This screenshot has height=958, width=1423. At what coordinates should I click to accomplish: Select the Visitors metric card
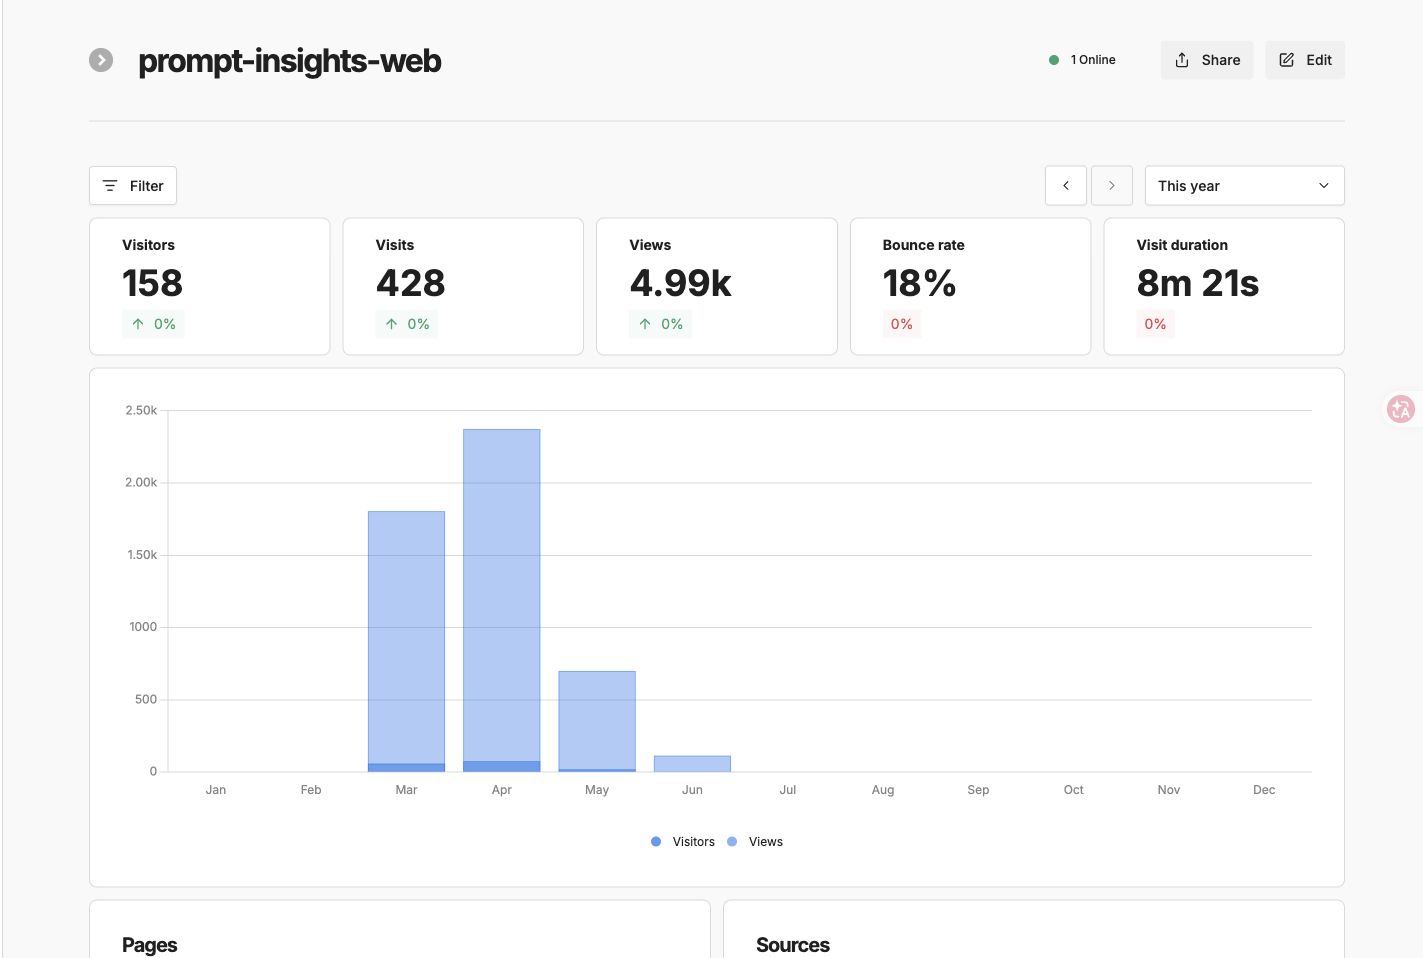click(210, 286)
